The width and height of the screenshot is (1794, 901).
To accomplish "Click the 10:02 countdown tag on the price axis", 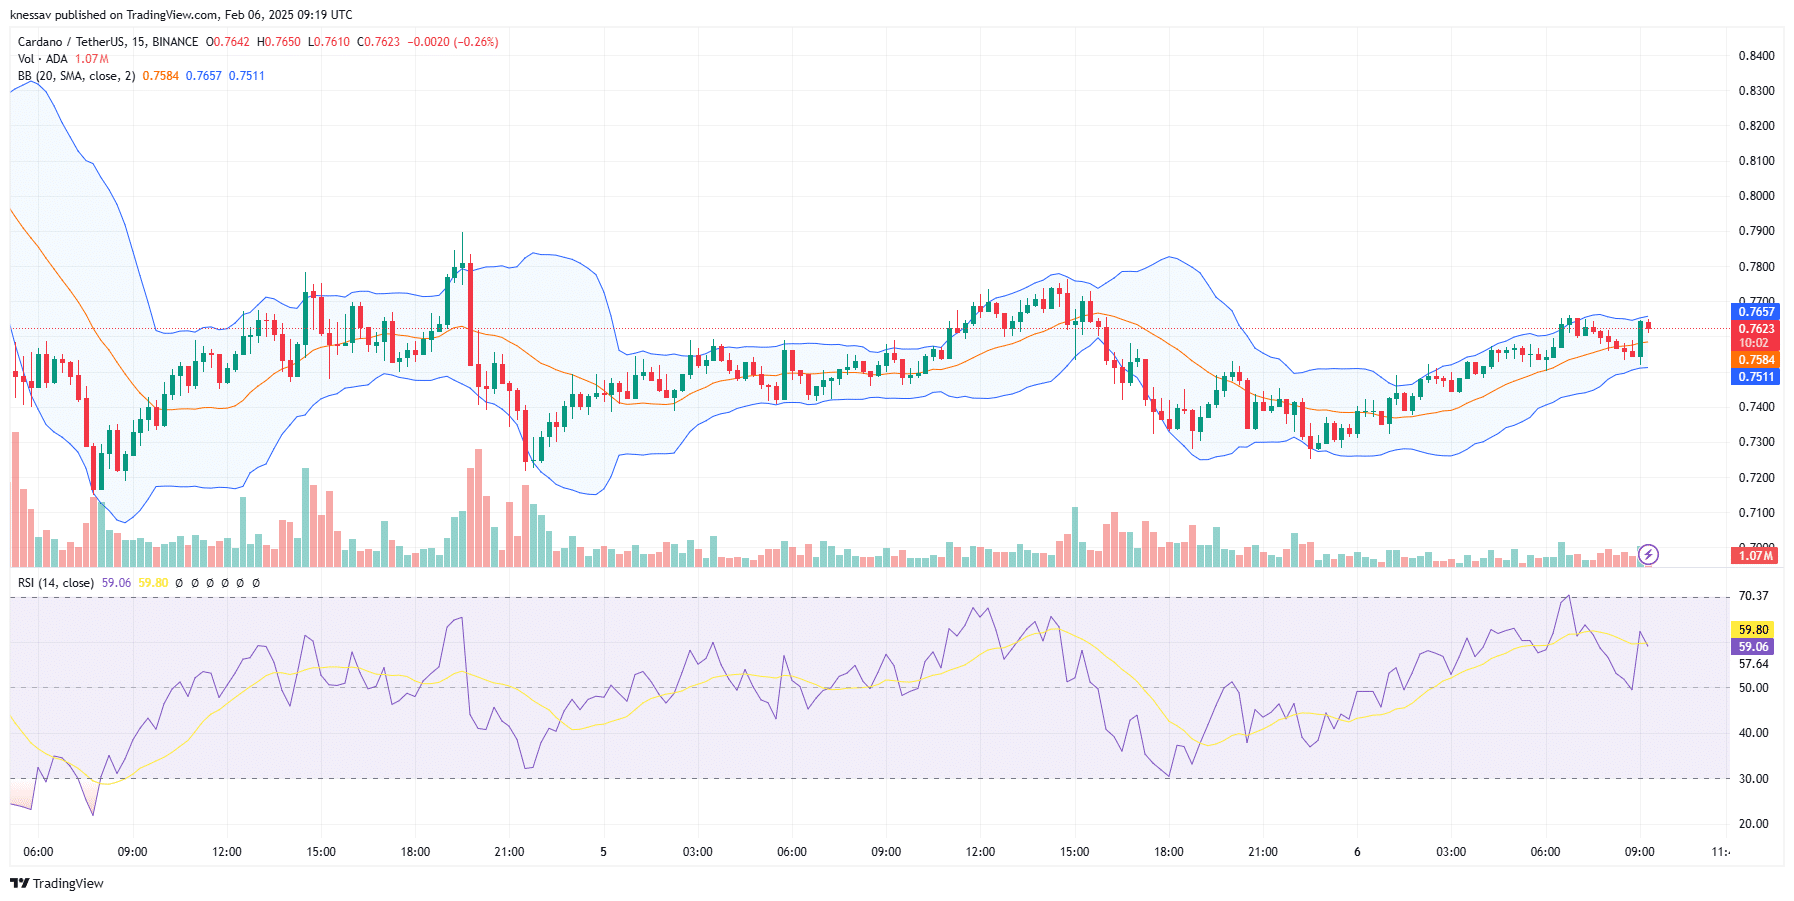I will [1755, 343].
